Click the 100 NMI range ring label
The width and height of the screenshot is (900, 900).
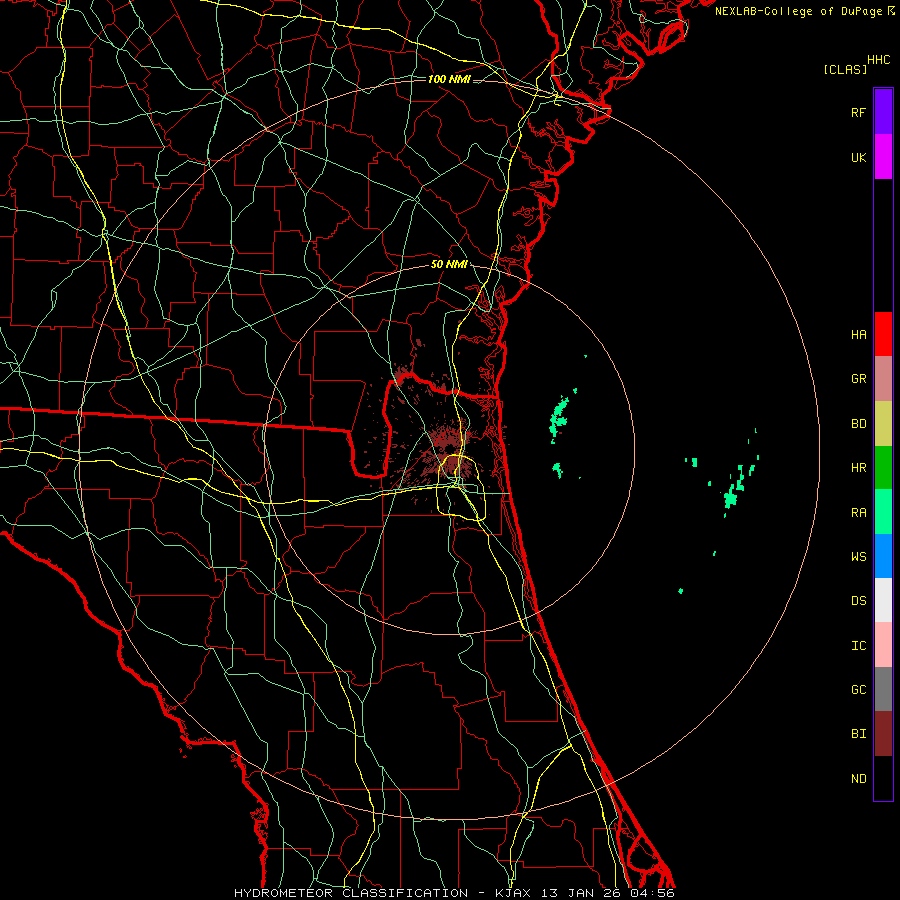click(449, 79)
